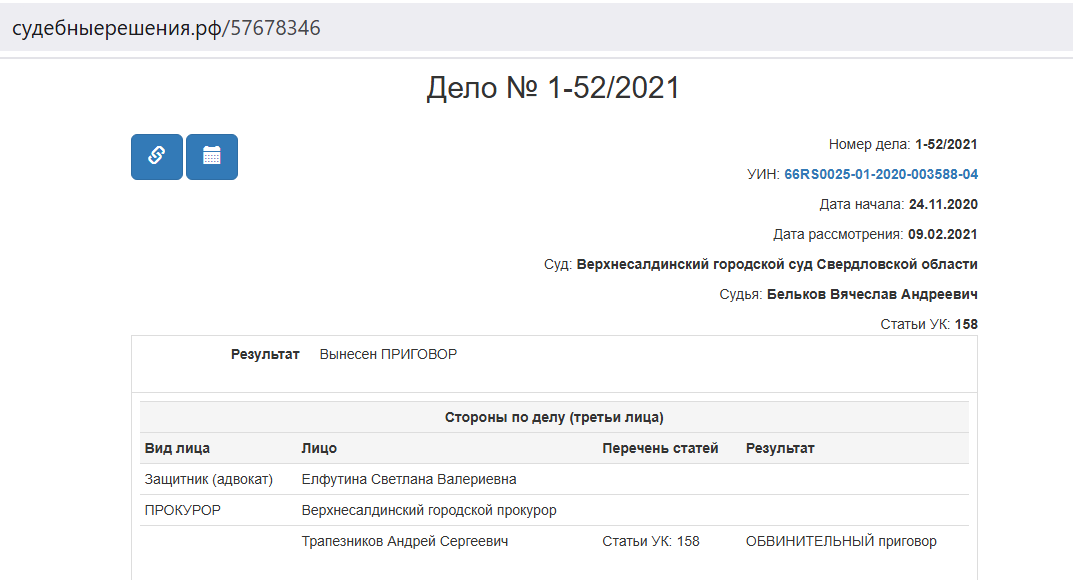Click court name Верхнесалдинский городской суд
Image resolution: width=1073 pixels, height=580 pixels.
[x=694, y=264]
